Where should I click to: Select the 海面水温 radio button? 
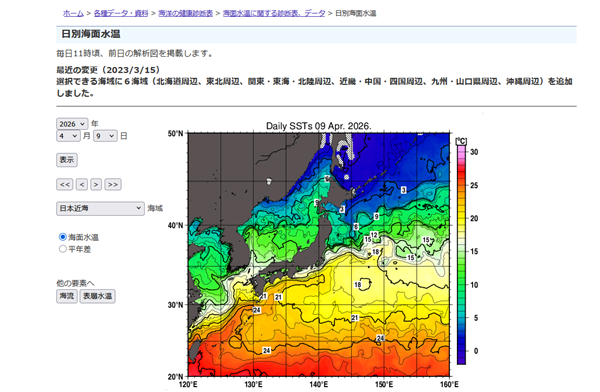pos(63,237)
